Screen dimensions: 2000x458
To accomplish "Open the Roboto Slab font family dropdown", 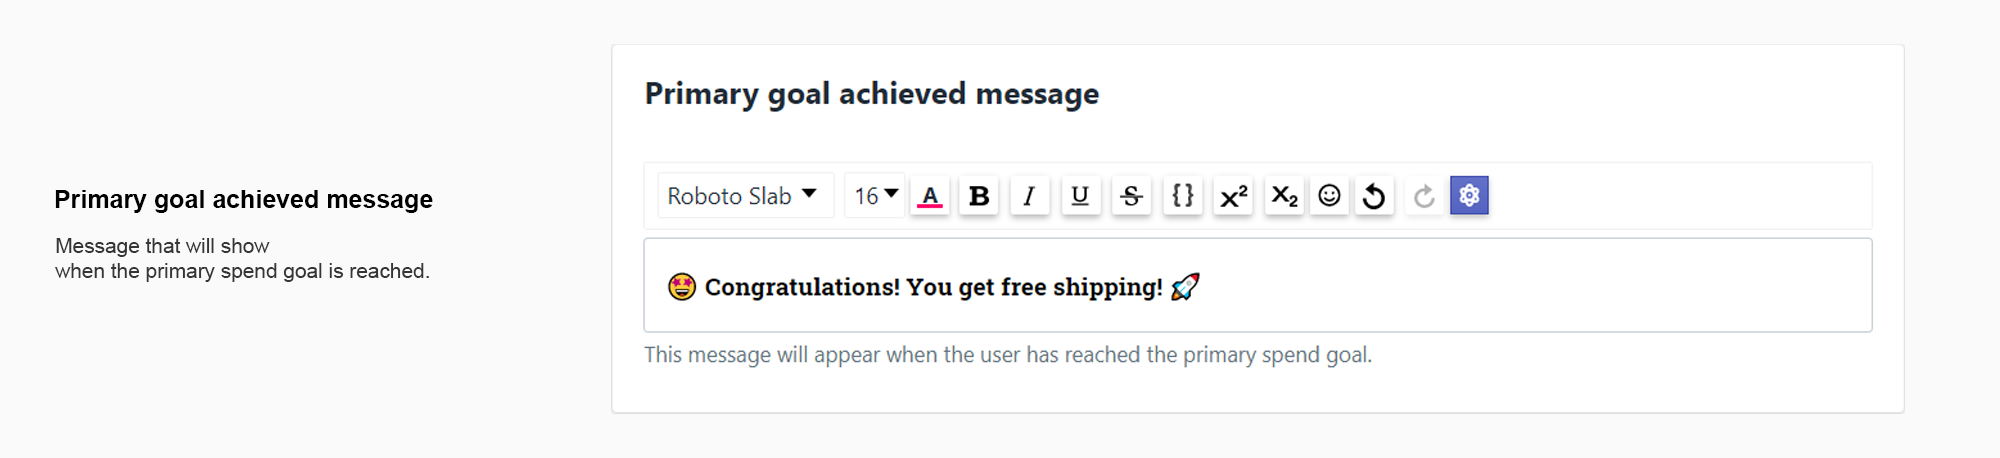I will (744, 196).
